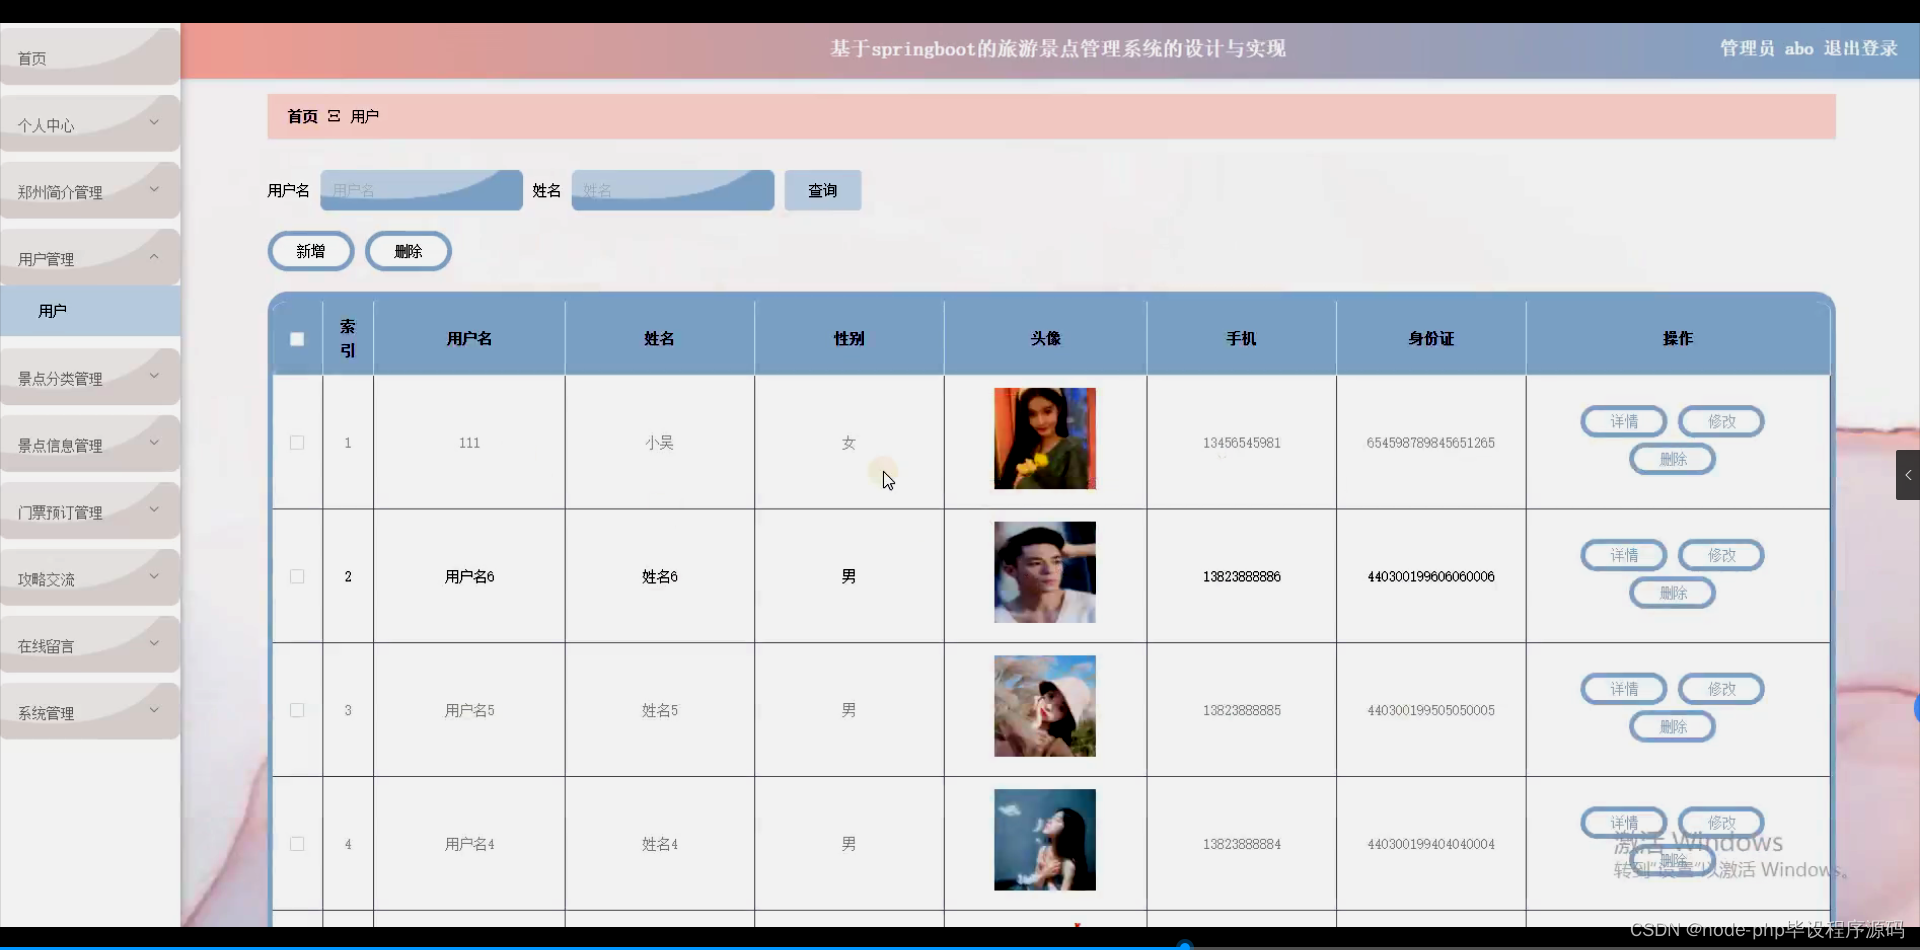The width and height of the screenshot is (1920, 950).
Task: Click 修改 on 用户名6's row
Action: 1721,555
